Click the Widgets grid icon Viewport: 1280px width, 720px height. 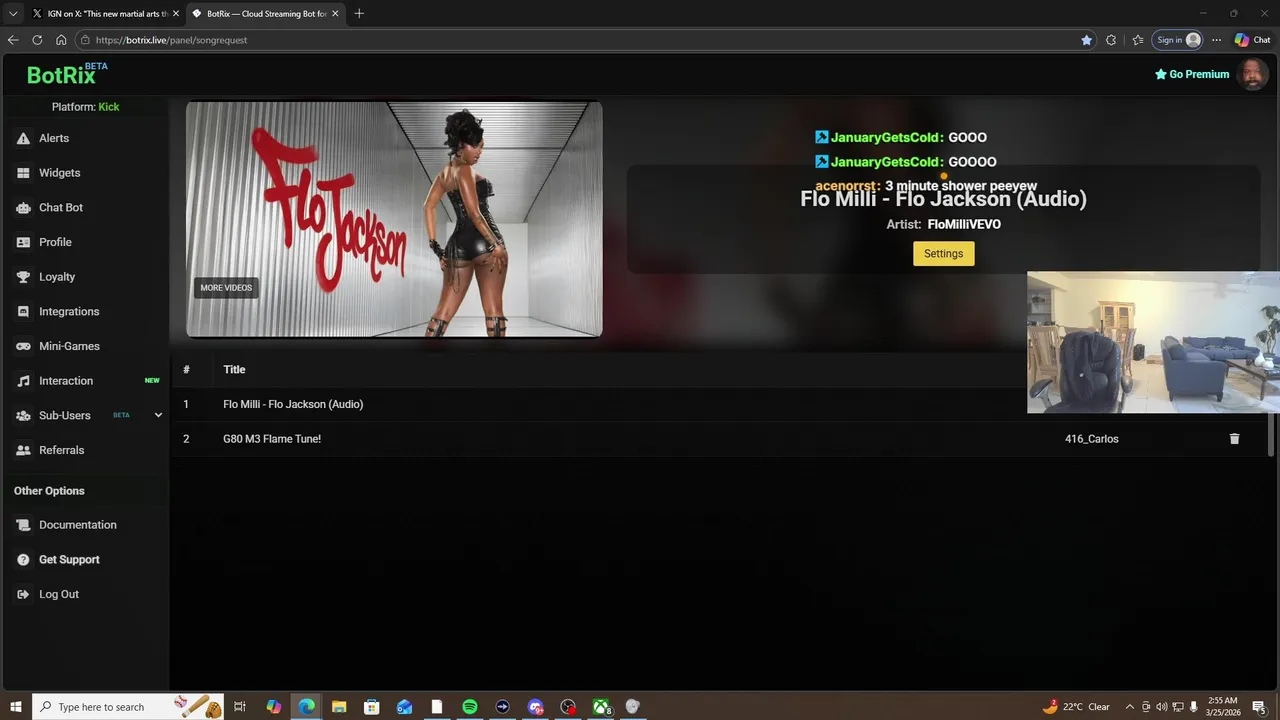pos(23,173)
